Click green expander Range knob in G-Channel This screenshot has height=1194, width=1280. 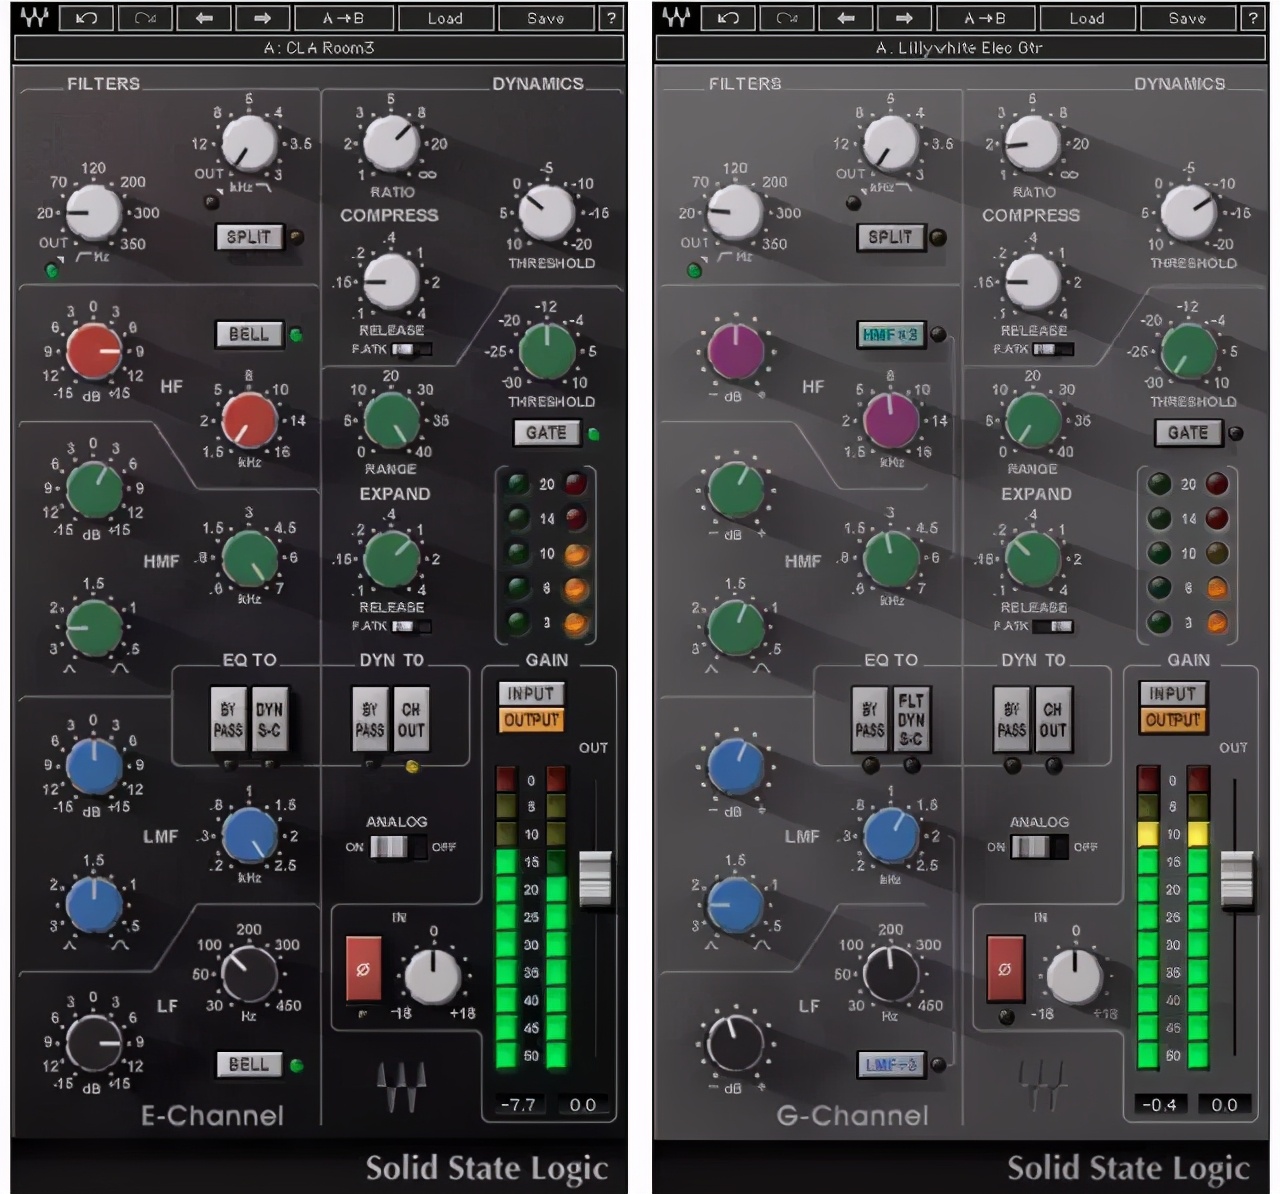1033,420
